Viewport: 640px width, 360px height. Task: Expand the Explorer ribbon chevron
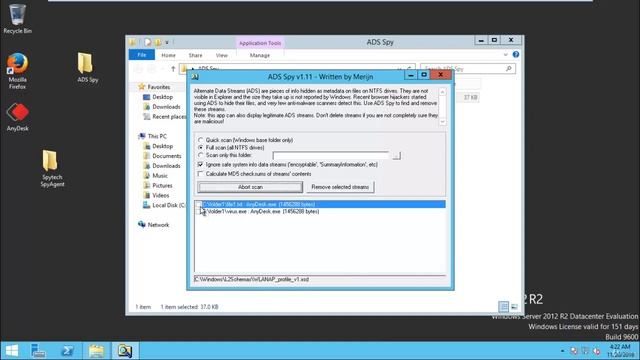coord(506,54)
